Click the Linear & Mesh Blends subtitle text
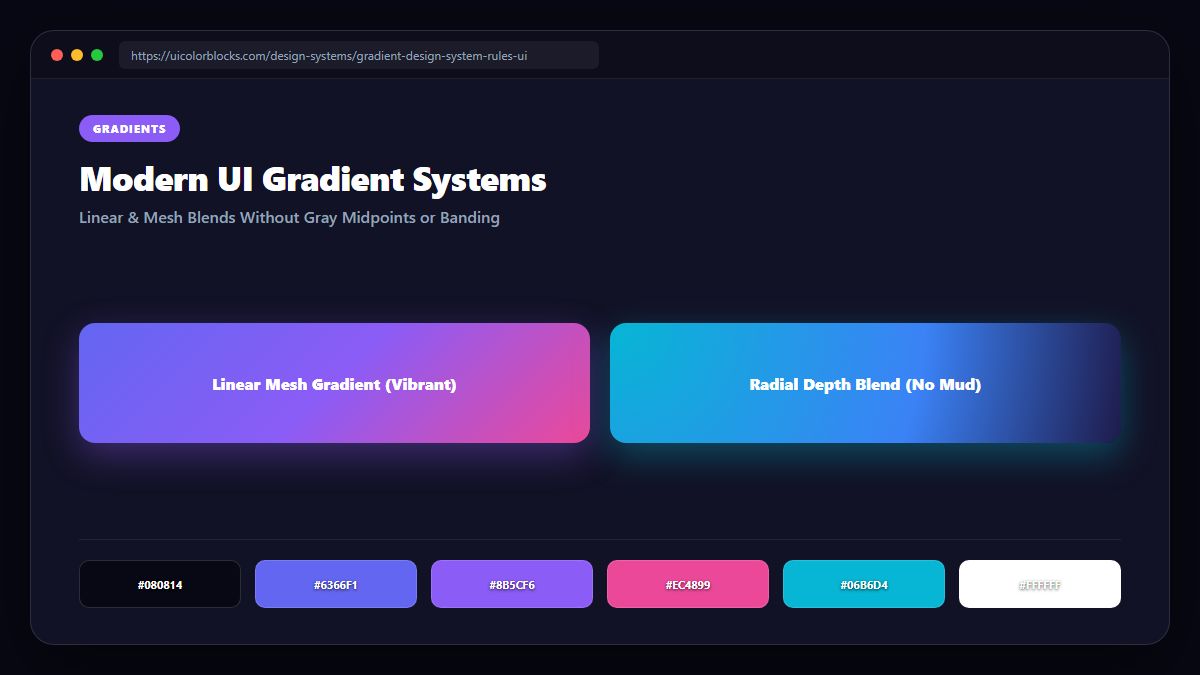Screen dimensions: 1200x675 [289, 217]
